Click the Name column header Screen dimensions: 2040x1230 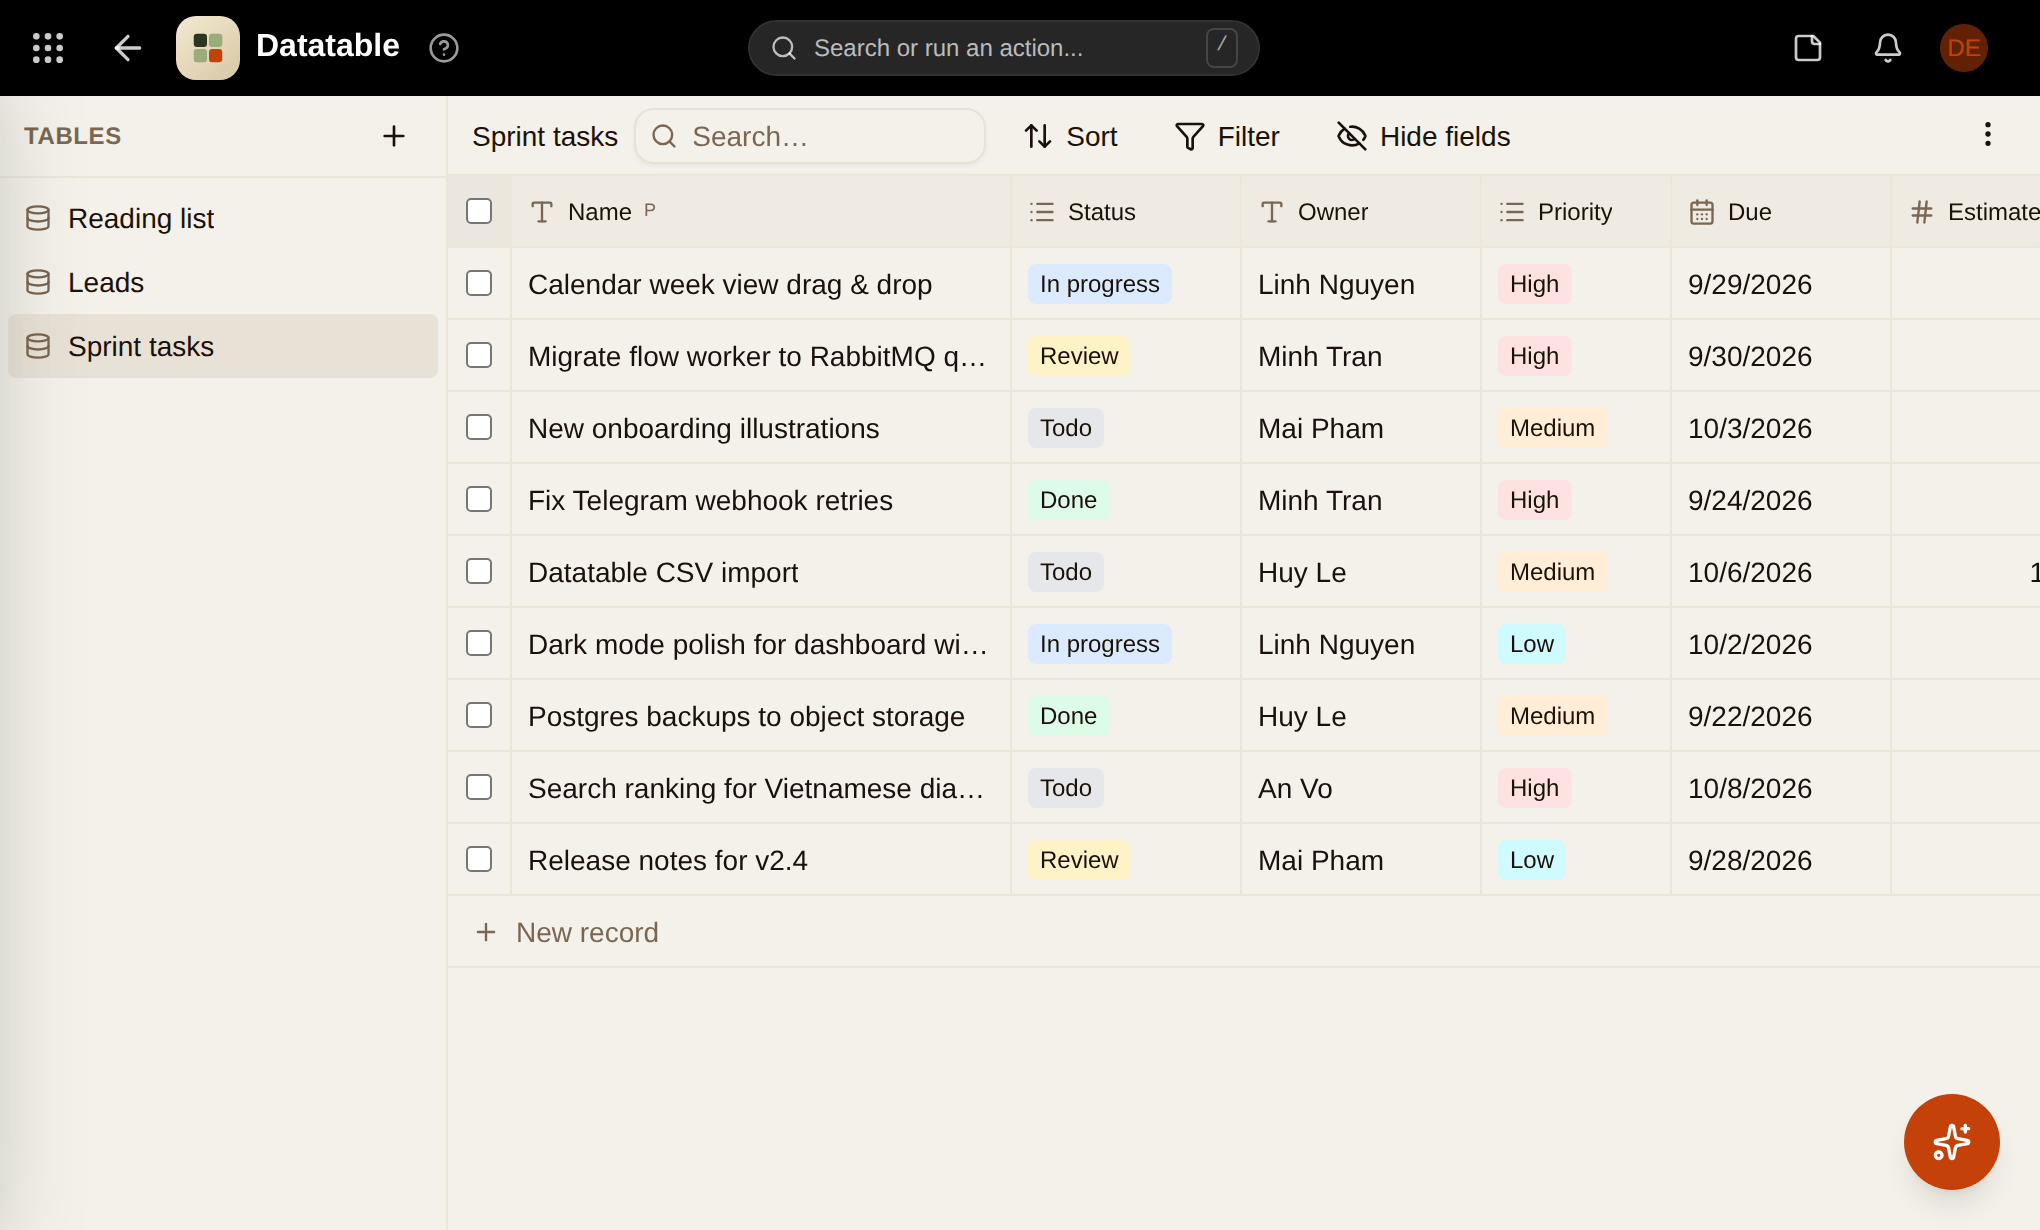click(760, 212)
